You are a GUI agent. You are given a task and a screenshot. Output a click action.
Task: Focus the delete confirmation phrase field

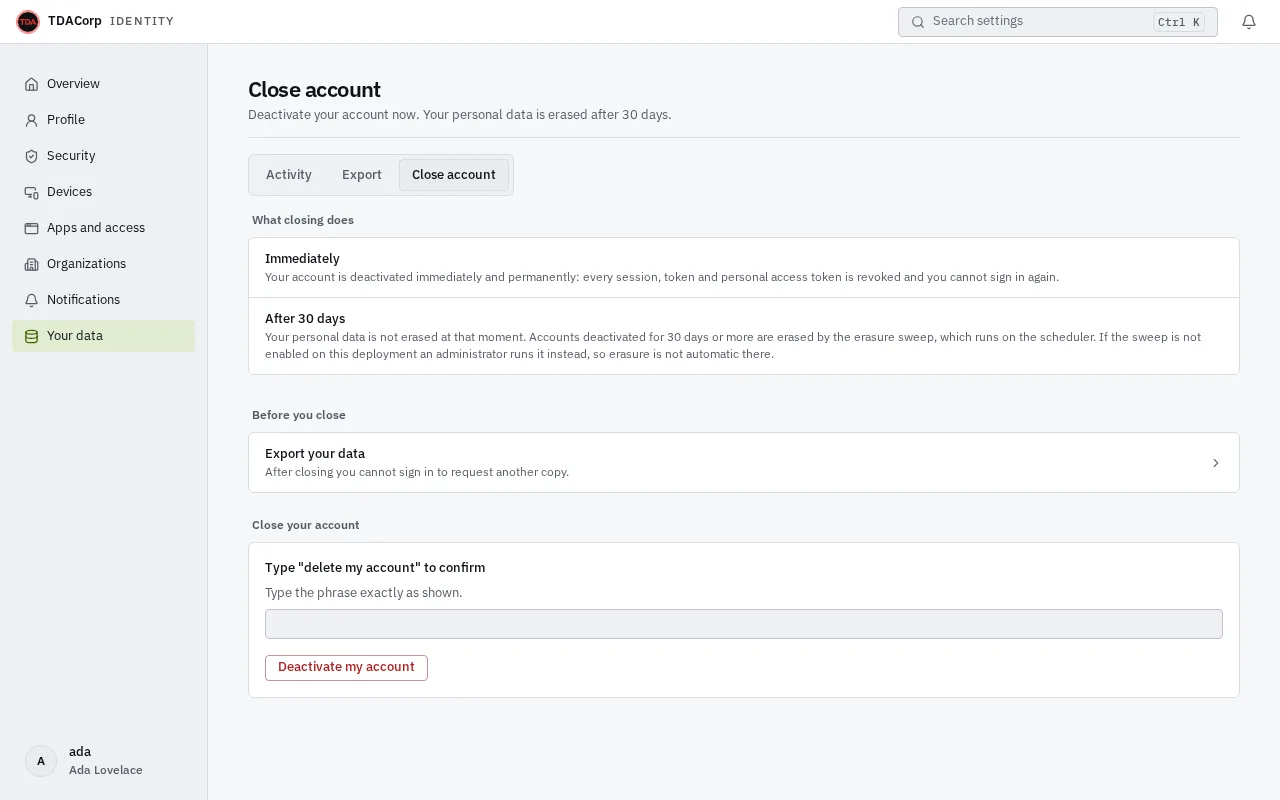[x=744, y=624]
